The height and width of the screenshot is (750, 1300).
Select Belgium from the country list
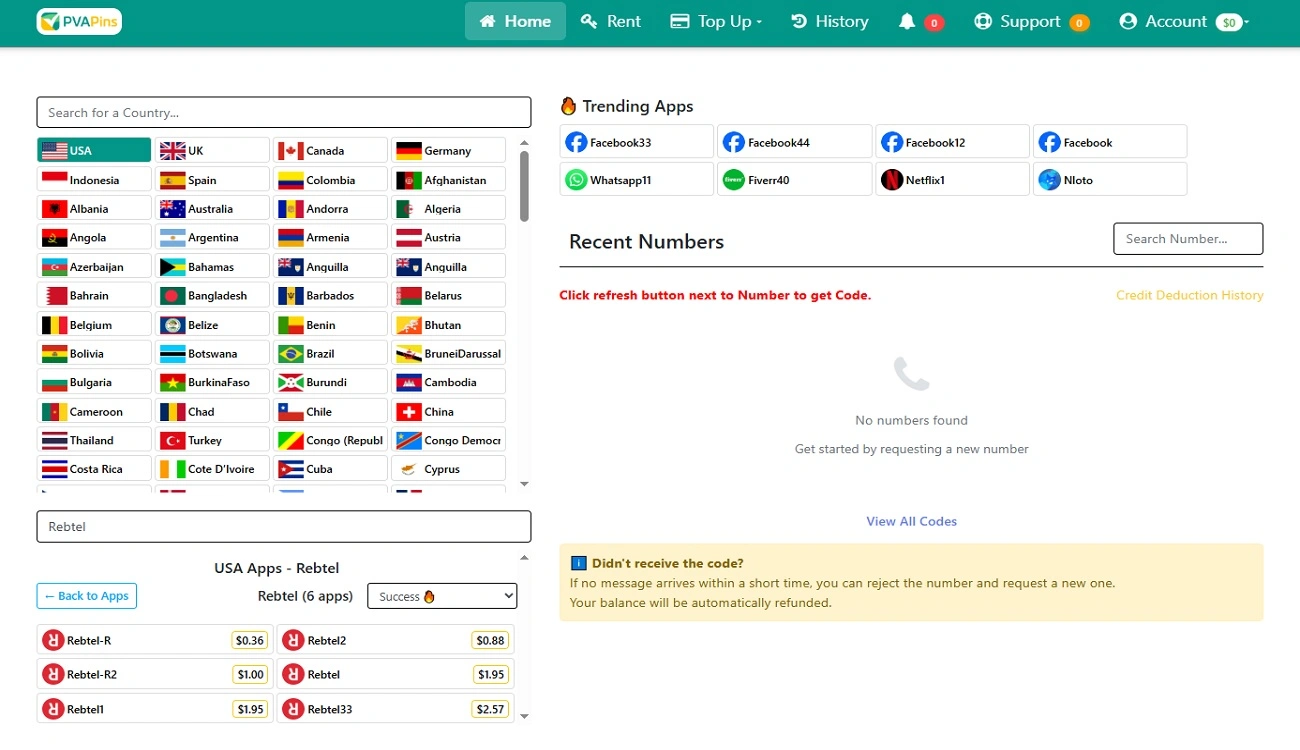(94, 324)
